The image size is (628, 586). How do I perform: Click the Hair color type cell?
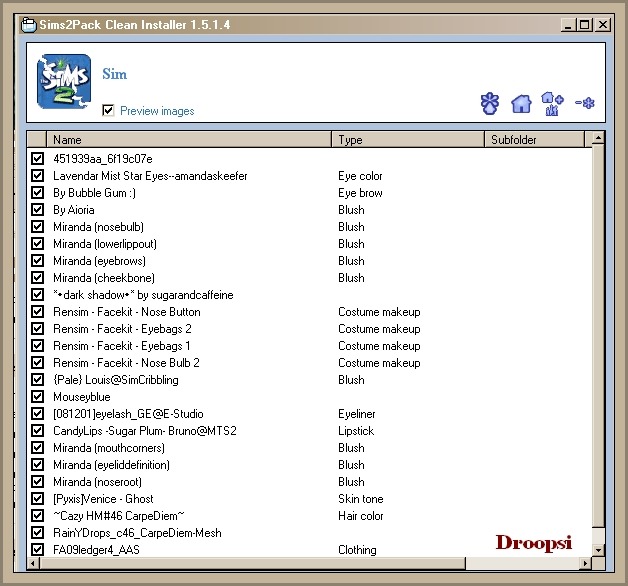[x=360, y=516]
